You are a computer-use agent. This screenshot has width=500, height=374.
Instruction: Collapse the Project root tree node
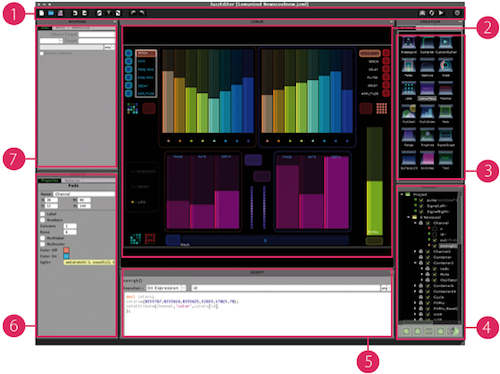(402, 194)
